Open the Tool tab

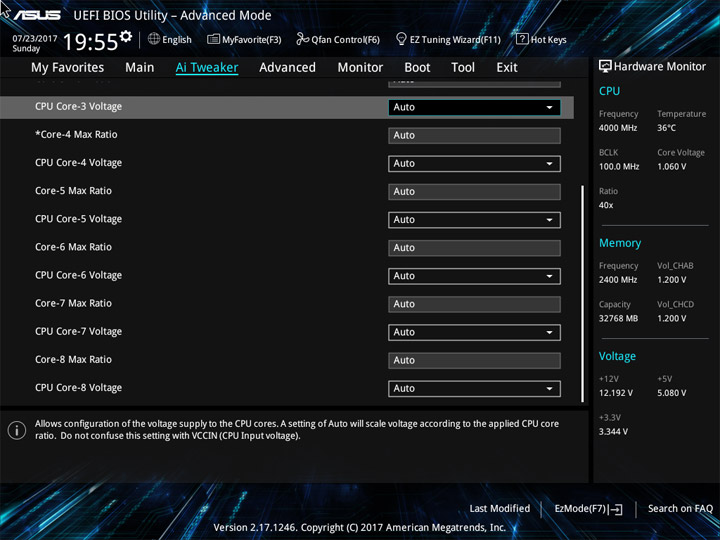463,68
